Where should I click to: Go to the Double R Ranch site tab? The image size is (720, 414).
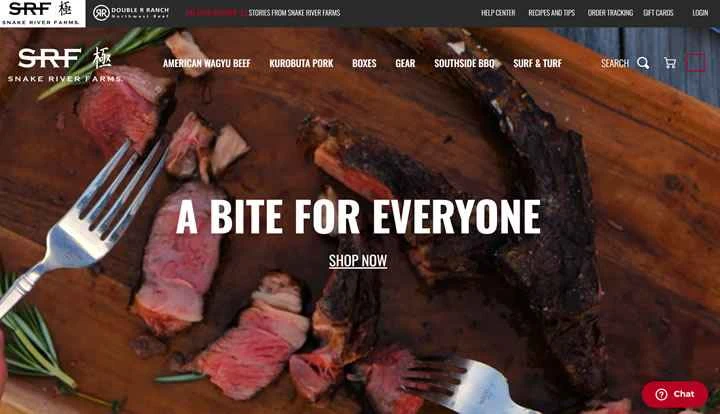131,13
